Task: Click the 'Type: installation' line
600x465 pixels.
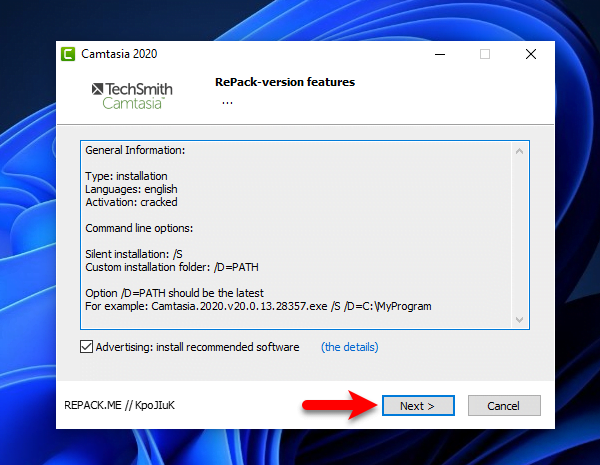Action: (x=126, y=176)
